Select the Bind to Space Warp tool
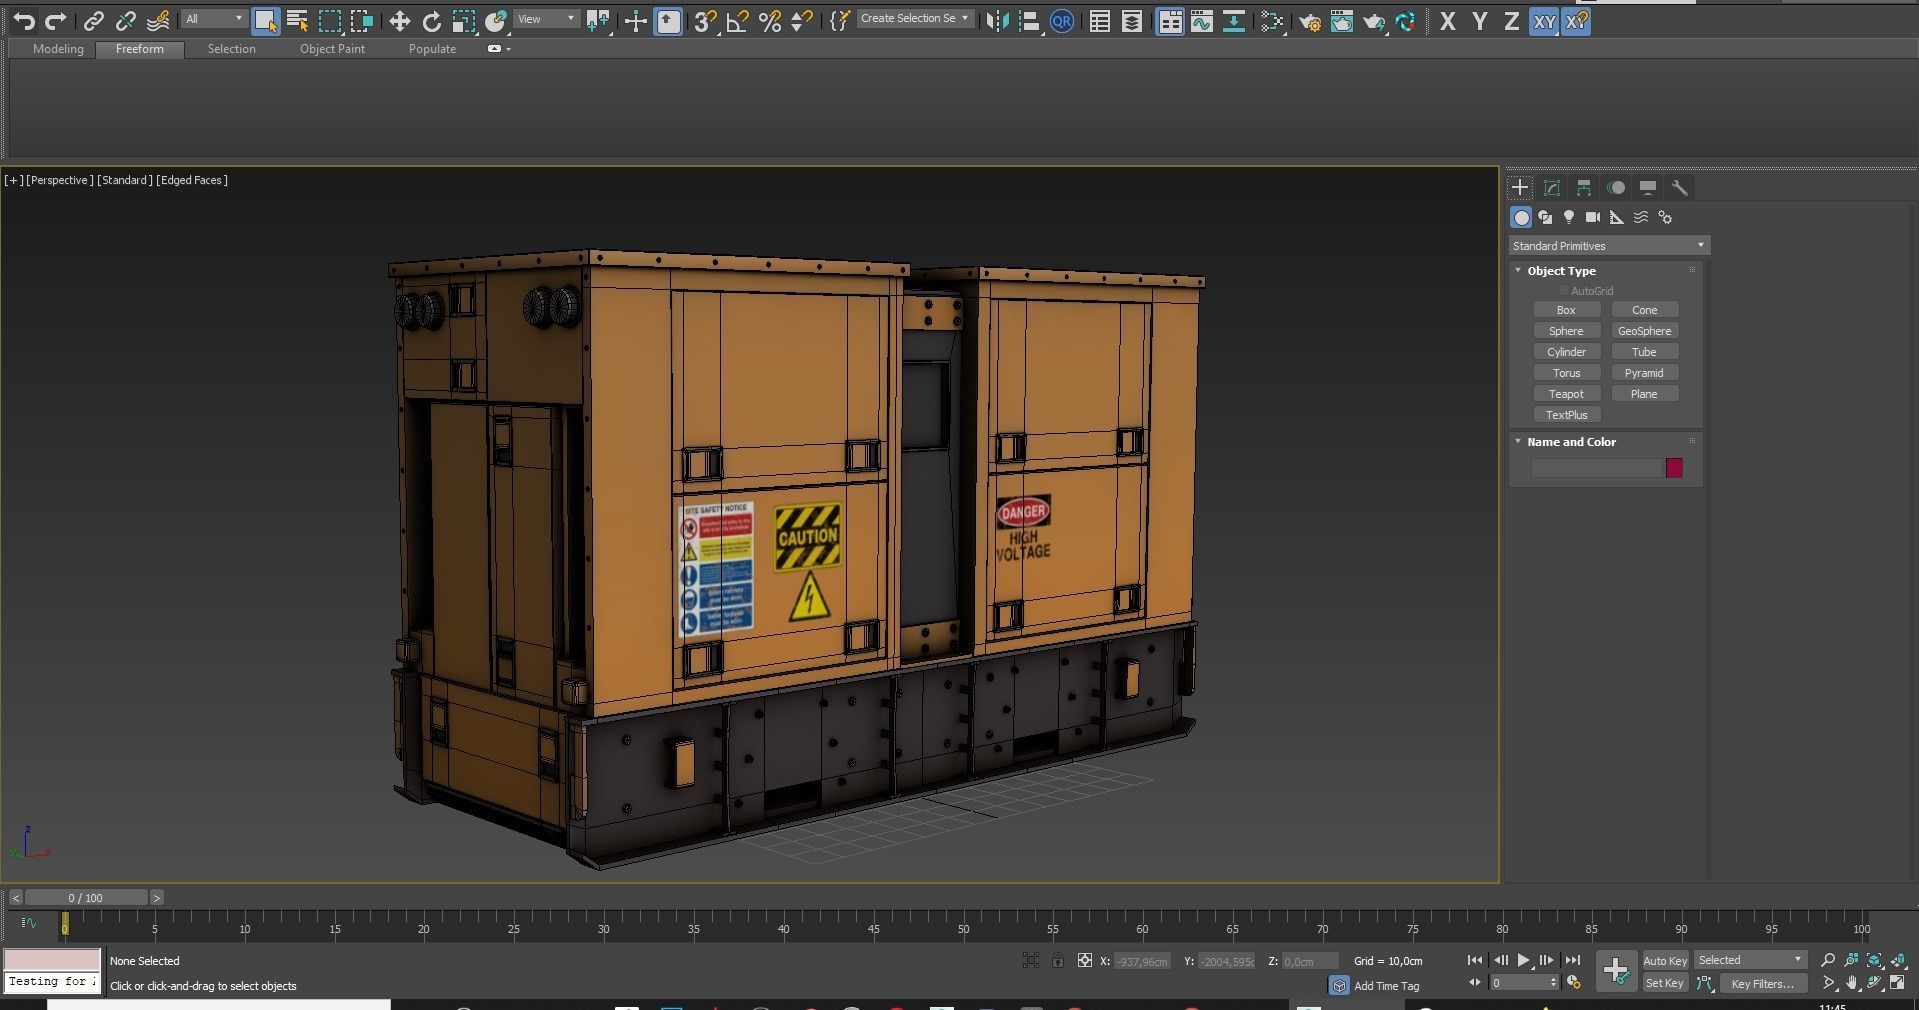 click(158, 21)
